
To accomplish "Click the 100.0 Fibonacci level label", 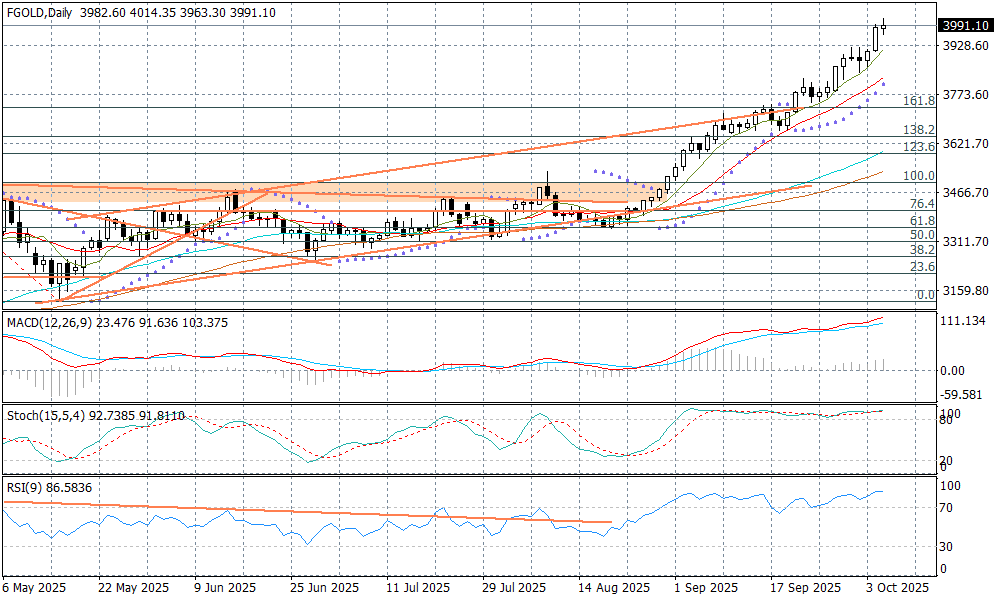I will coord(918,176).
